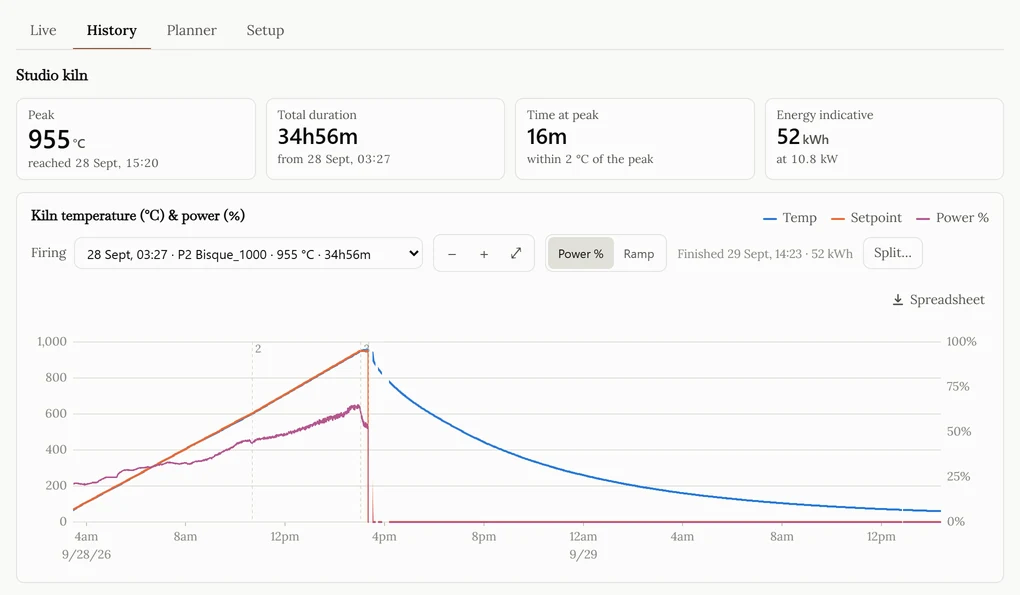Click the Spreadsheet download icon
1020x595 pixels.
pos(898,300)
